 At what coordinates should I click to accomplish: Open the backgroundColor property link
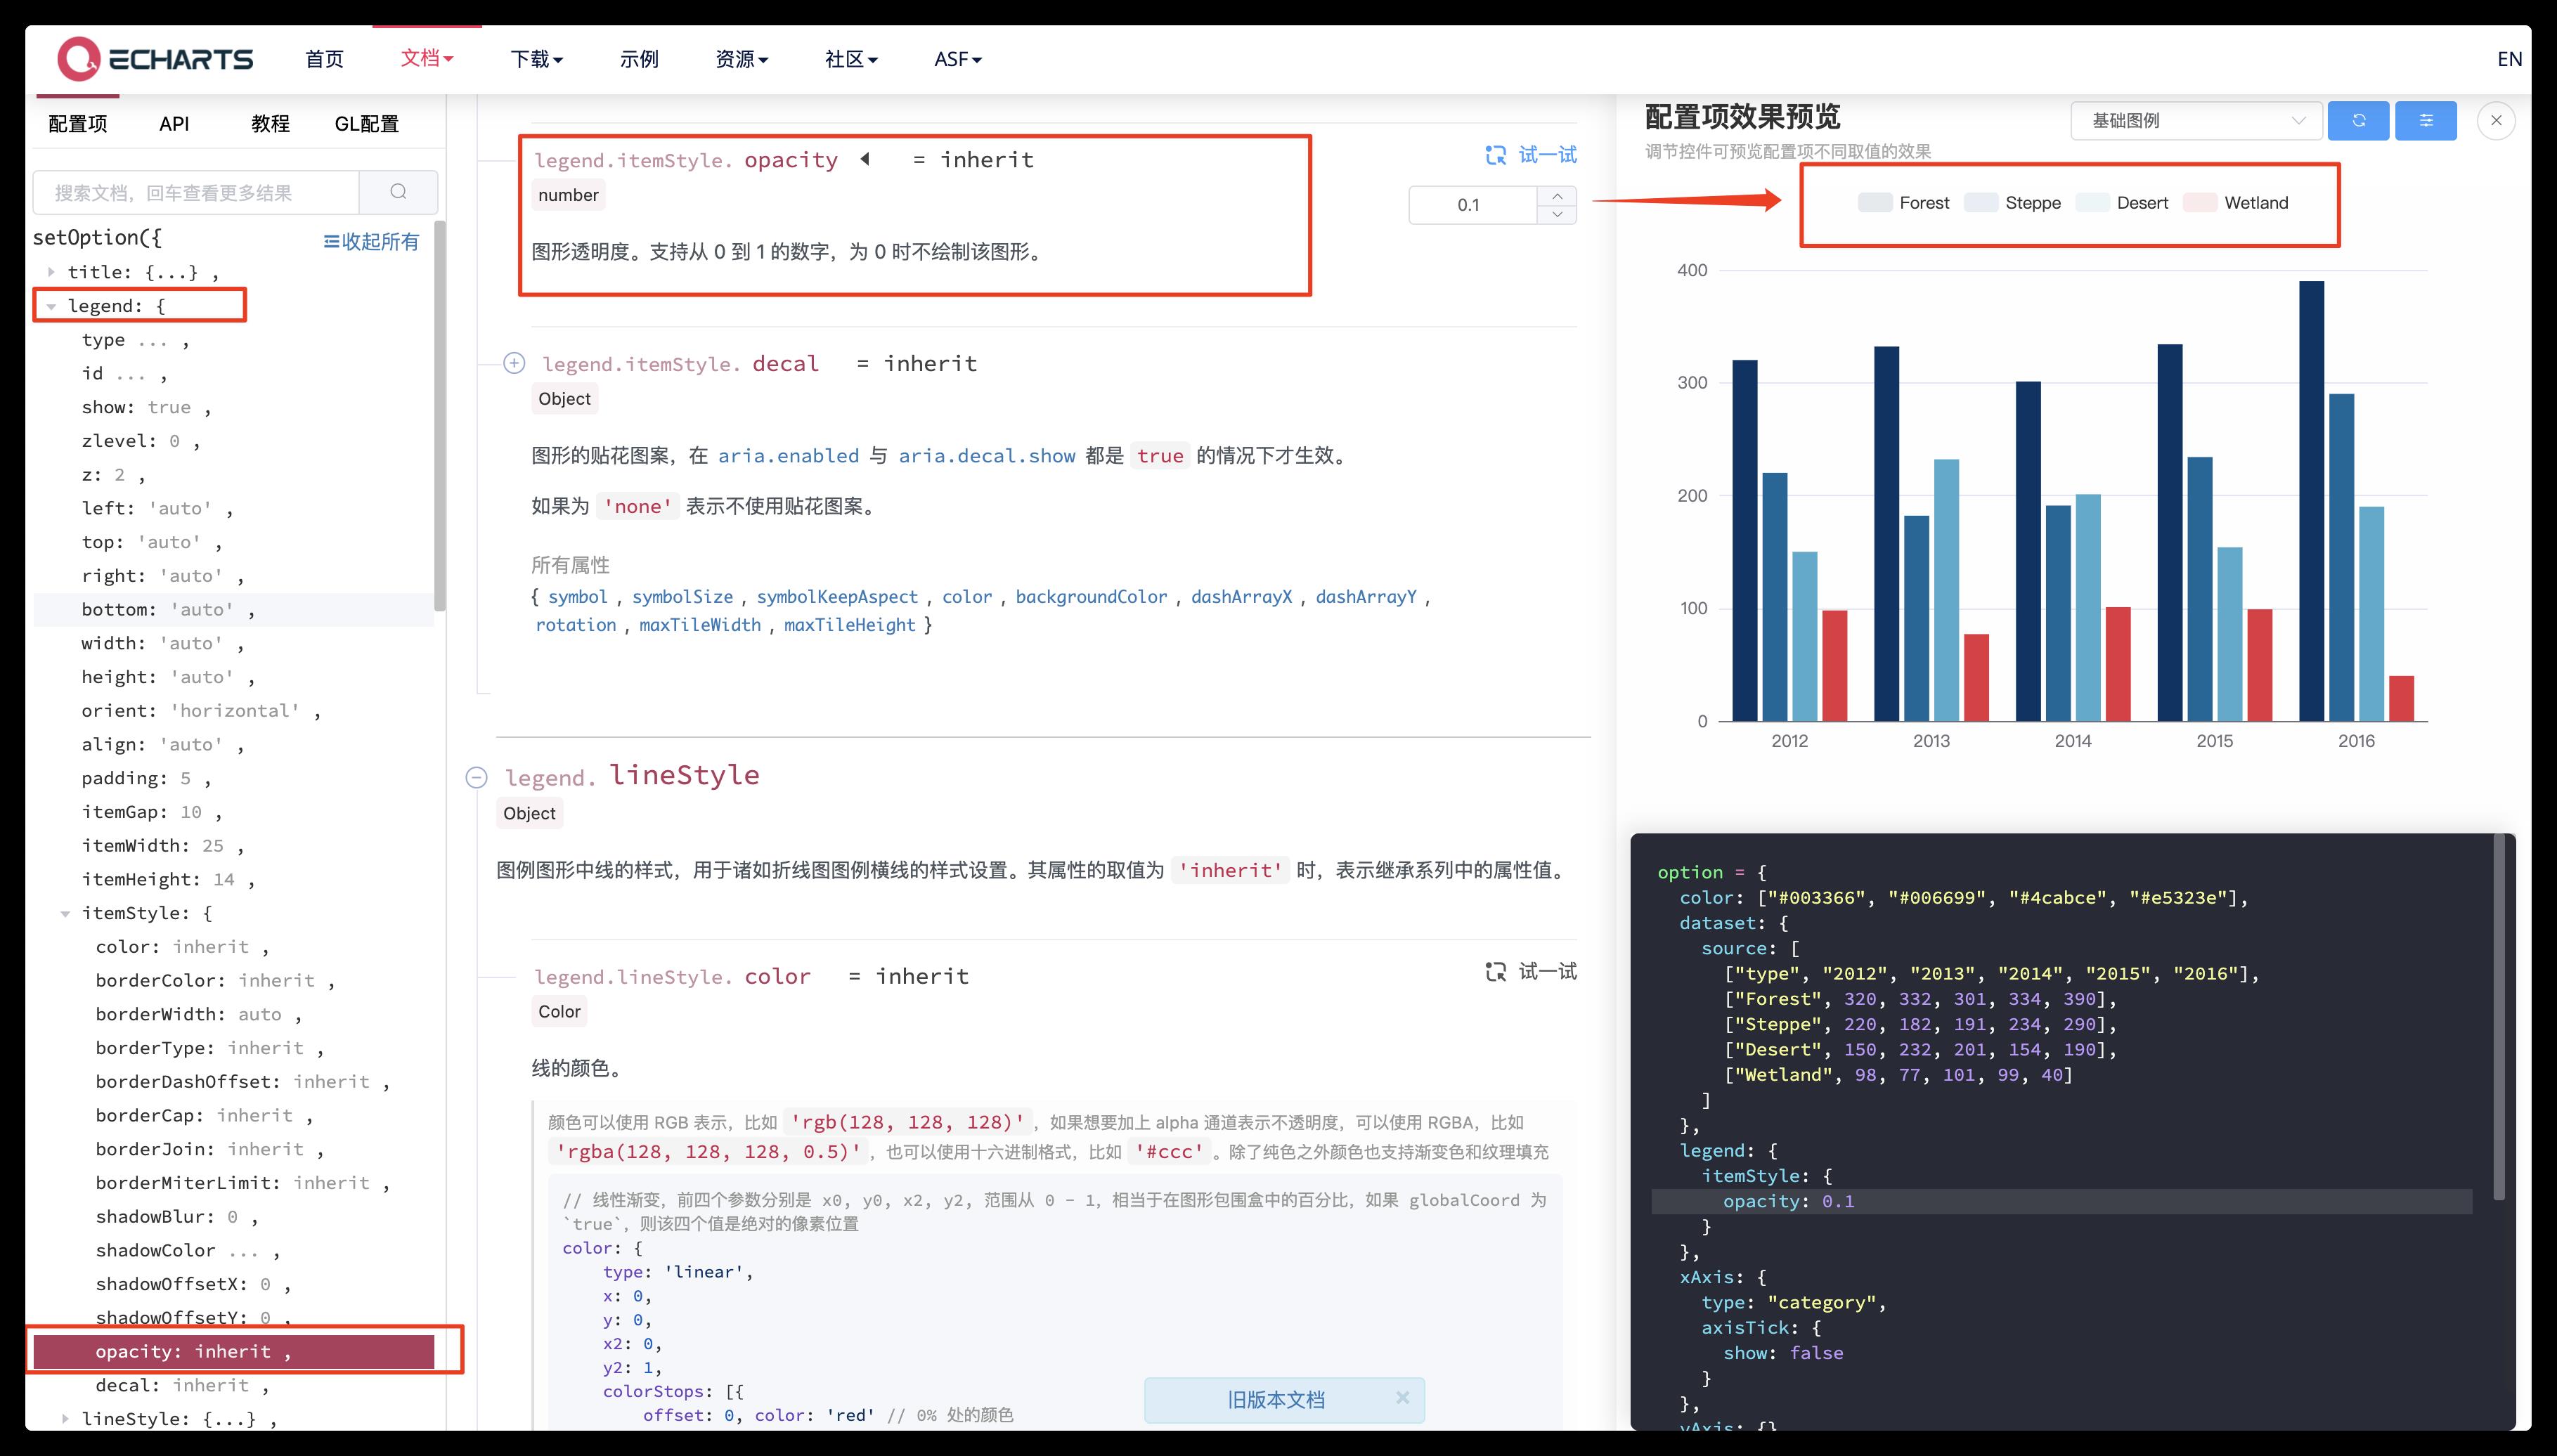click(1091, 597)
